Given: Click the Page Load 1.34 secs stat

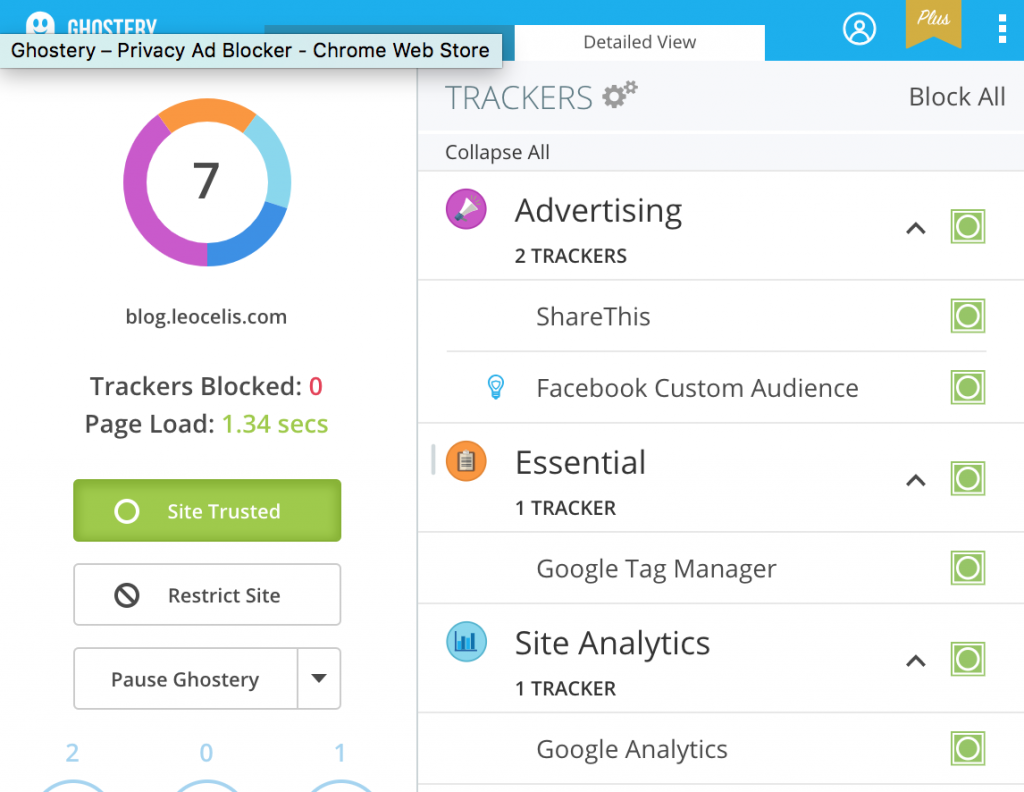Looking at the screenshot, I should point(206,424).
